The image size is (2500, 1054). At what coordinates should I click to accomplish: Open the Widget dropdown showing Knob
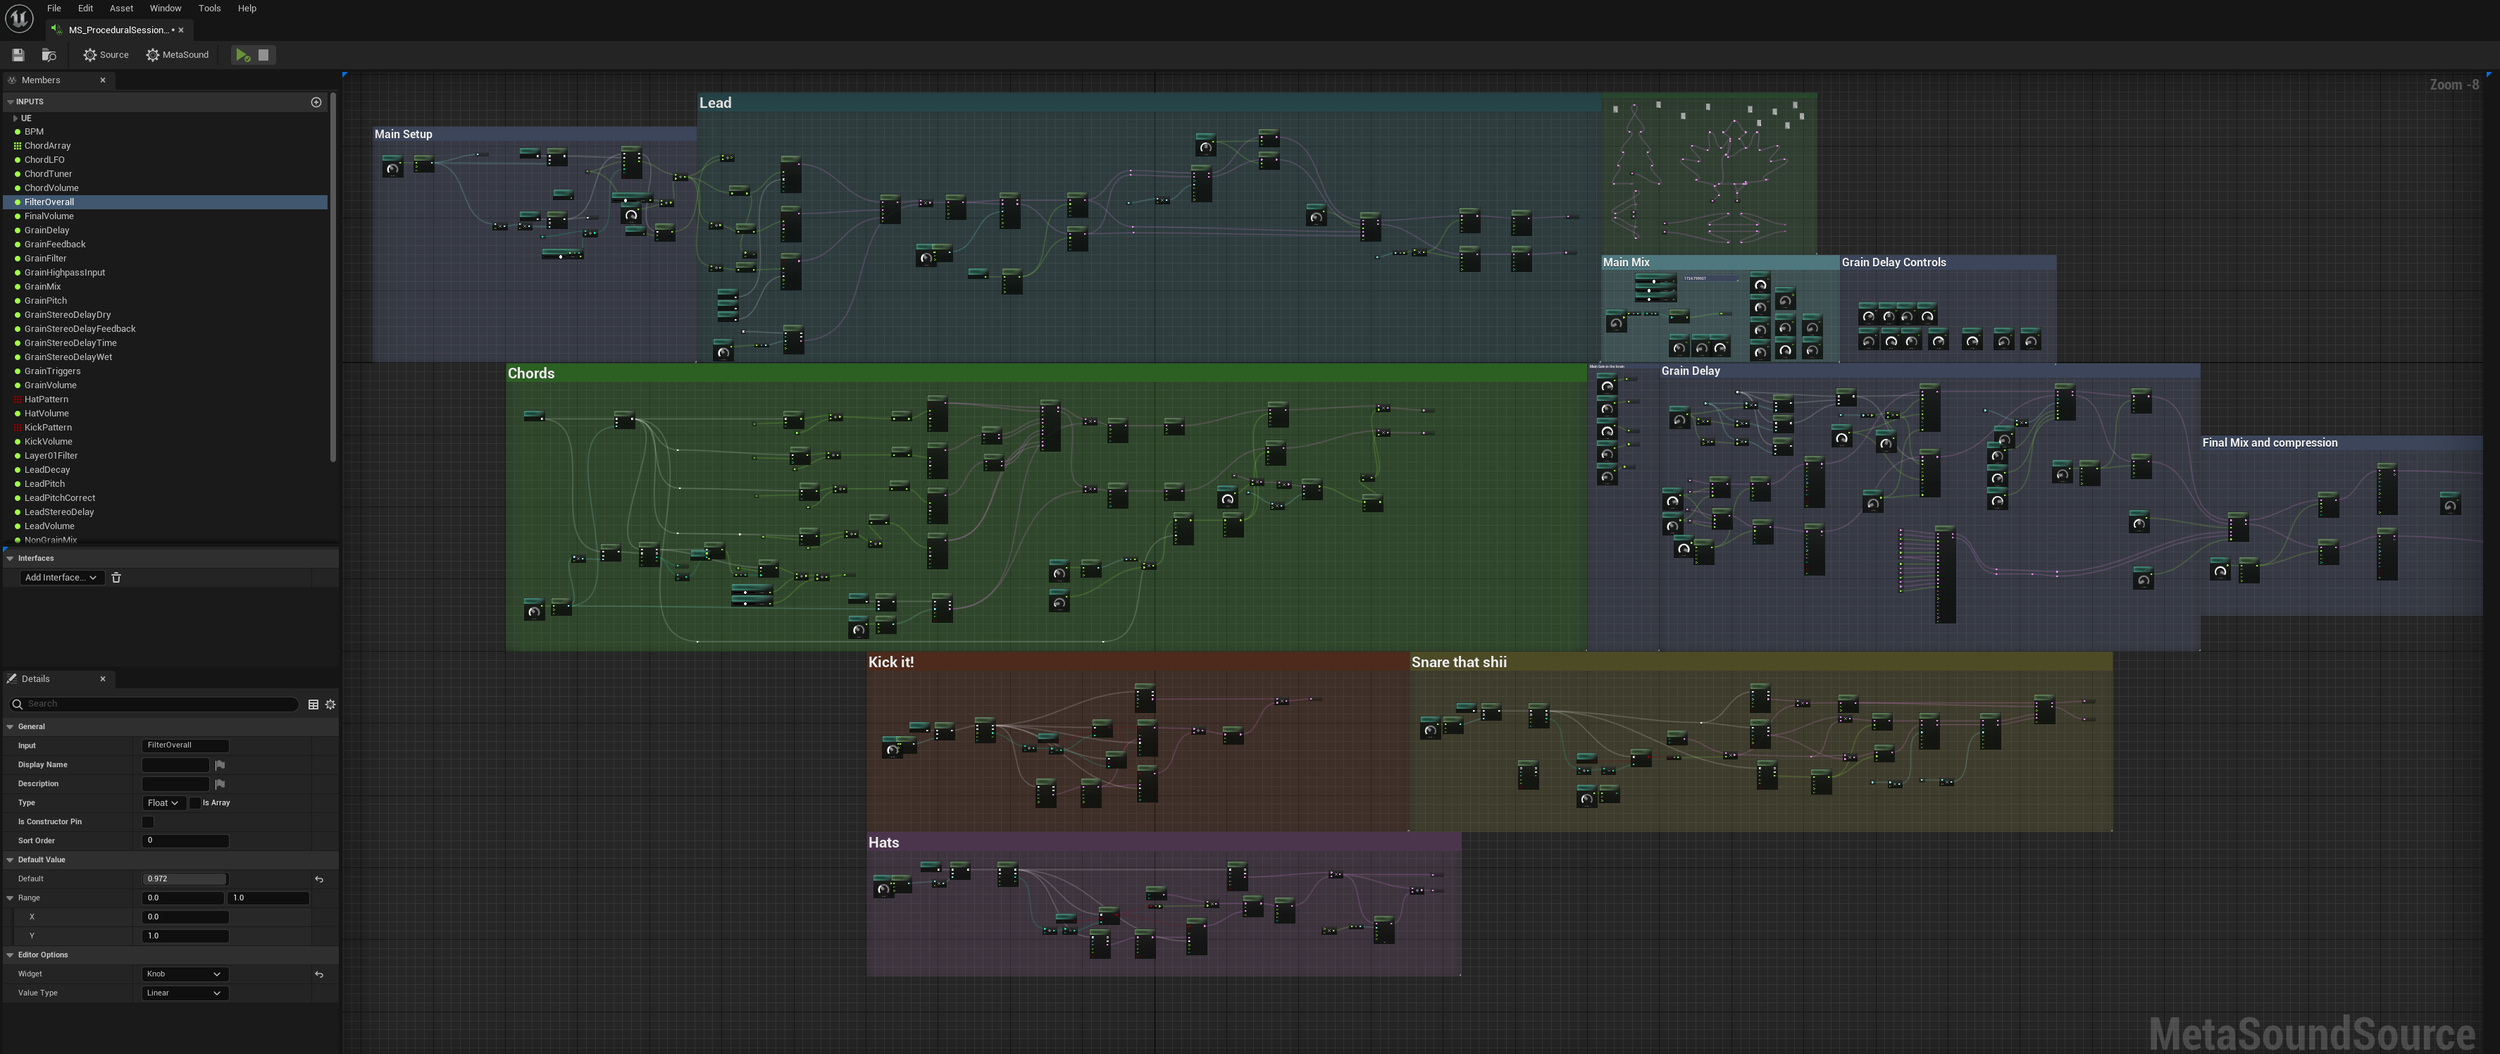pos(185,974)
